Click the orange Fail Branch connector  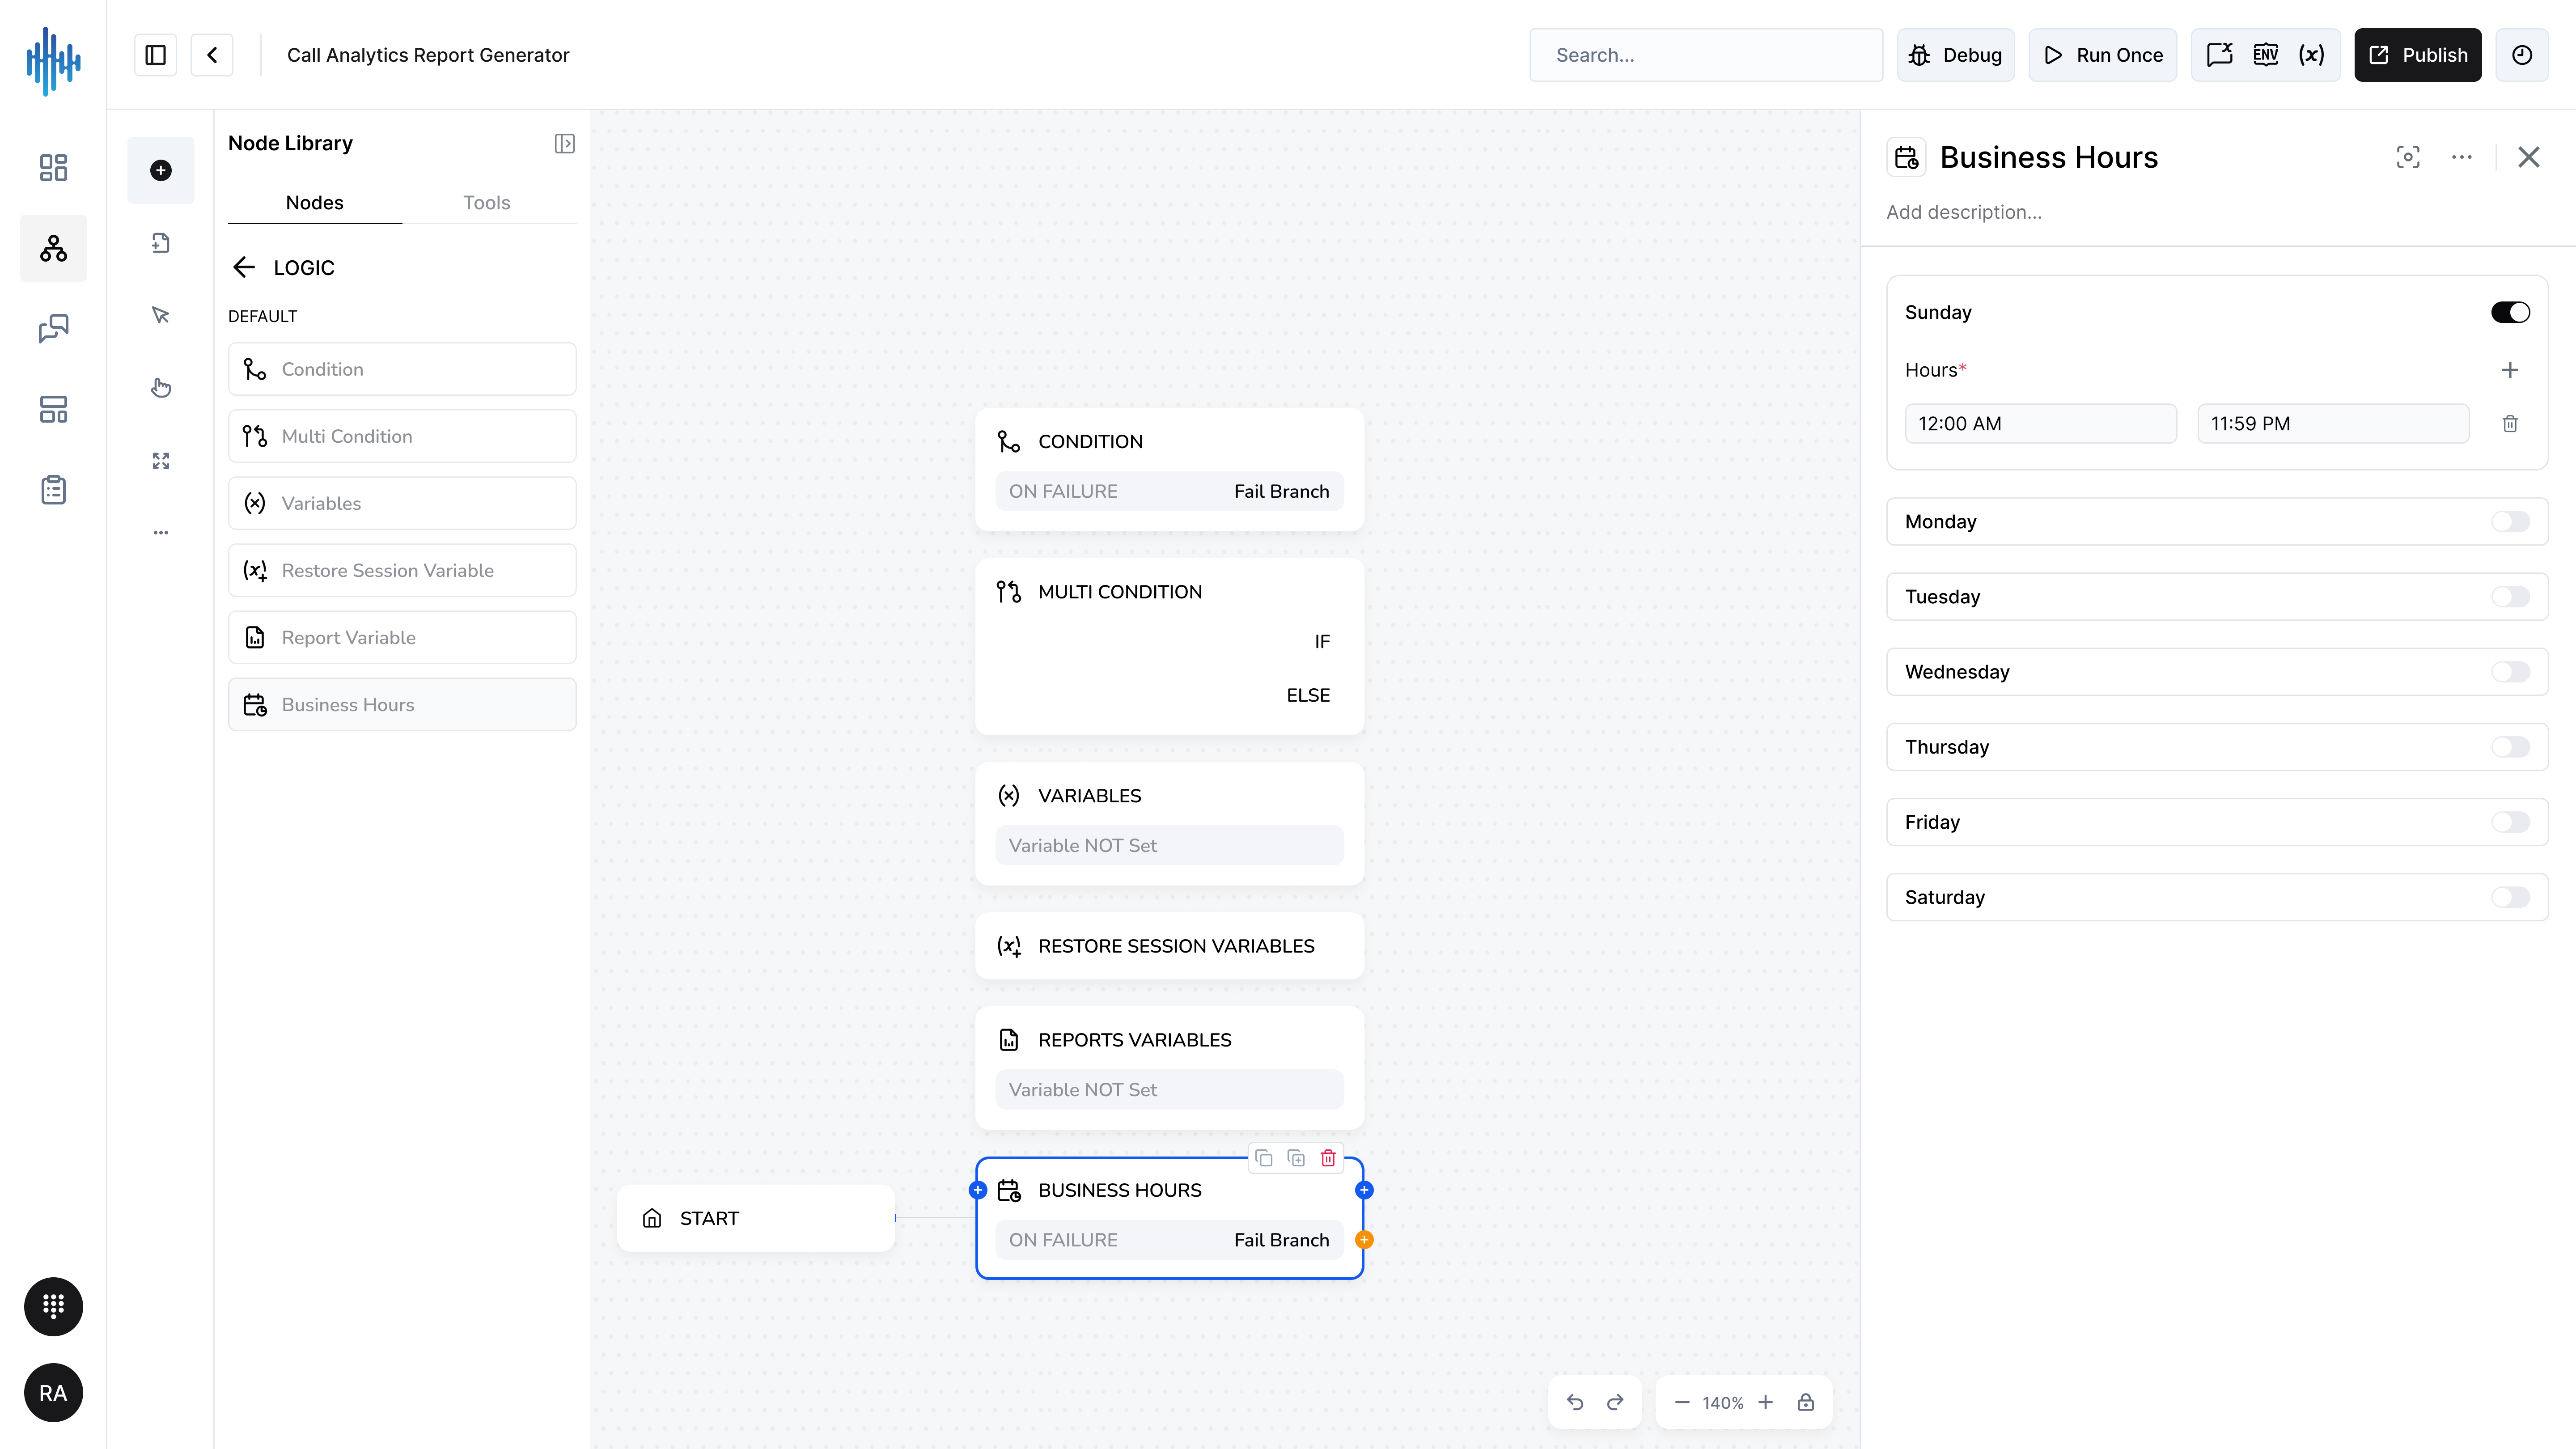pos(1364,1240)
